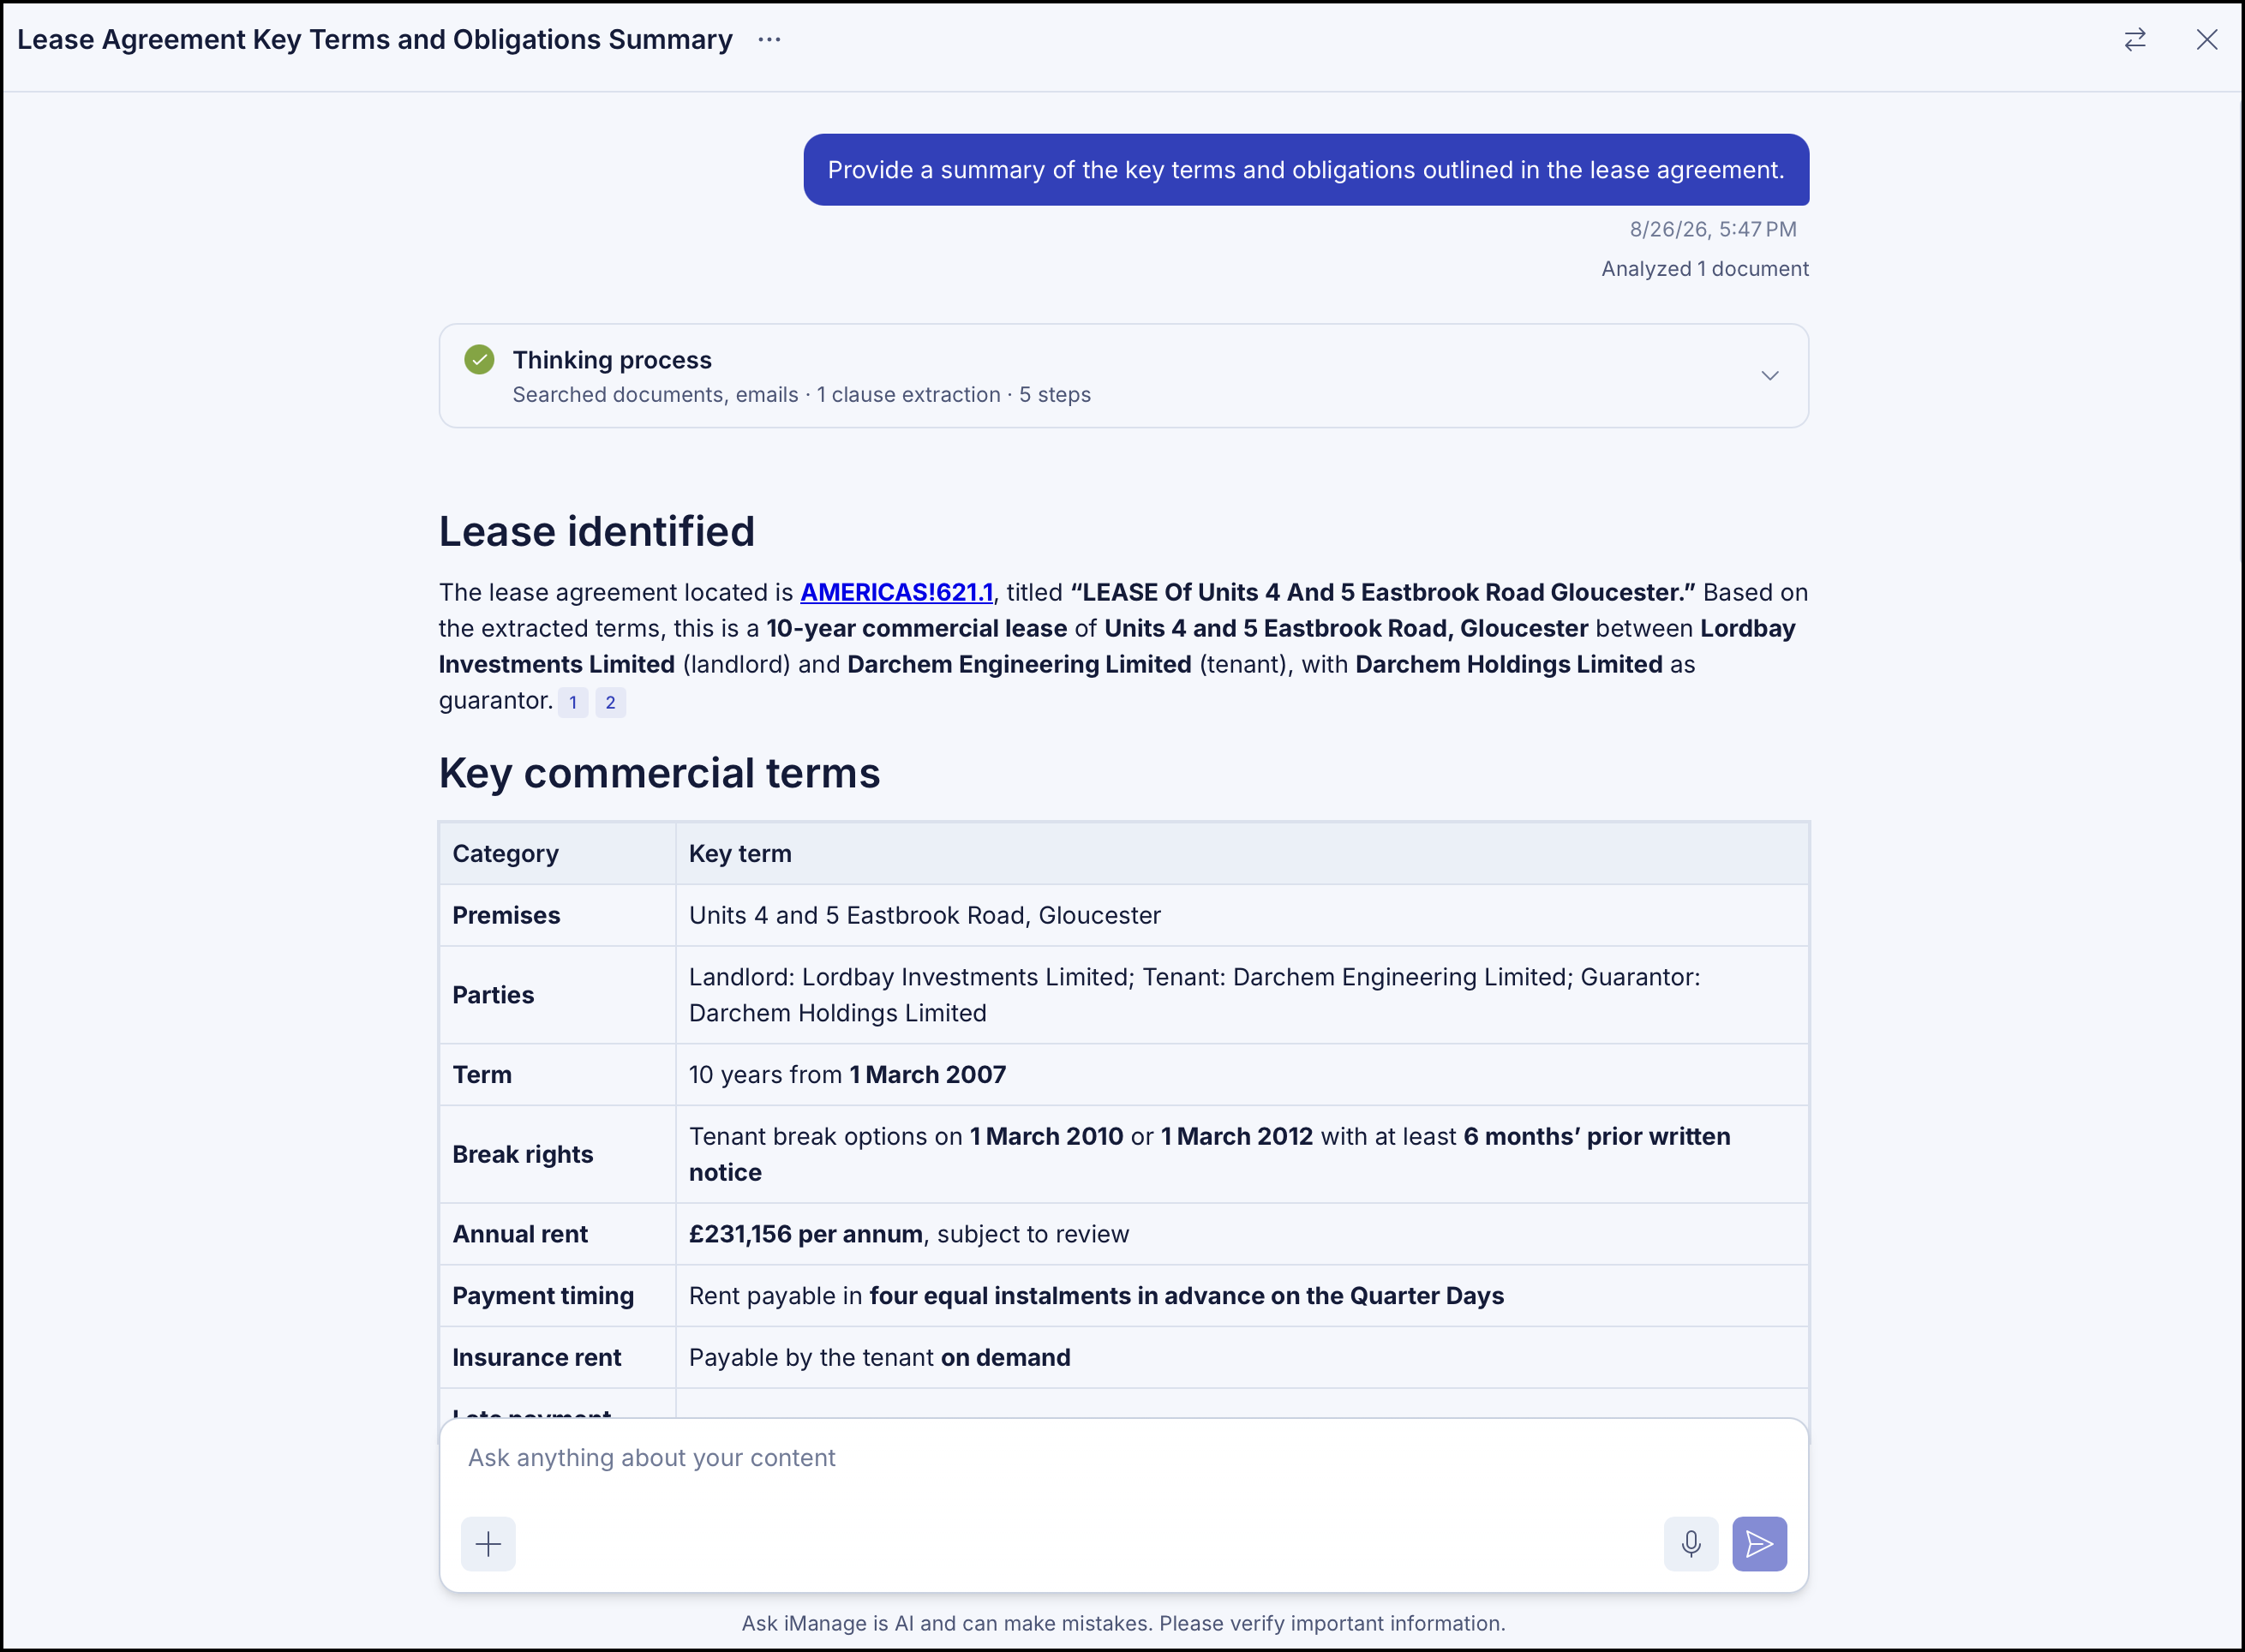Select the '£231,156 per annum' rent value
2245x1652 pixels.
click(x=805, y=1234)
